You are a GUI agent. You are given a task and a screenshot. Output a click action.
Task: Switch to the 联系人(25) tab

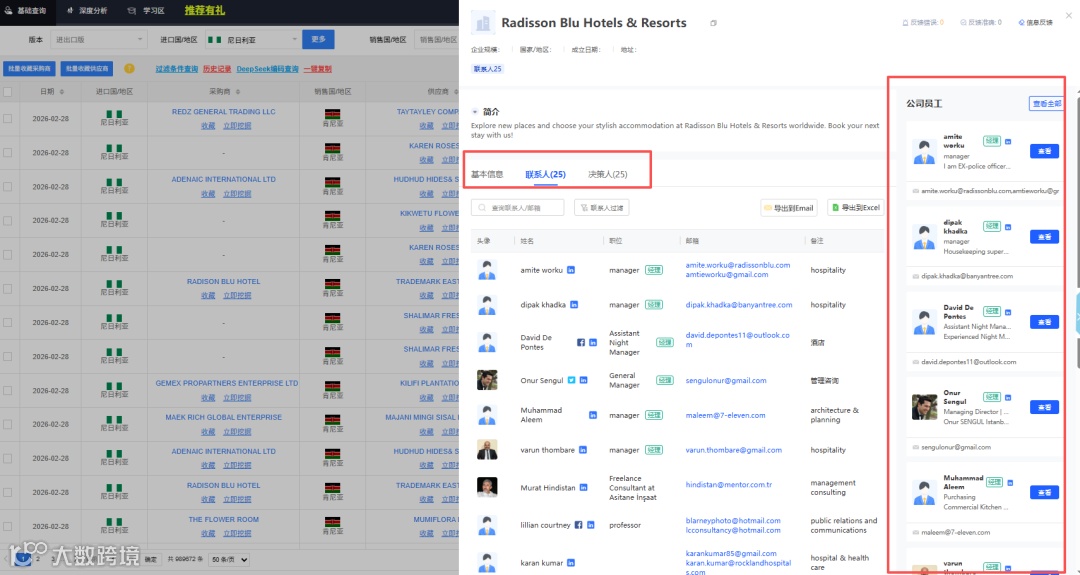coord(546,174)
